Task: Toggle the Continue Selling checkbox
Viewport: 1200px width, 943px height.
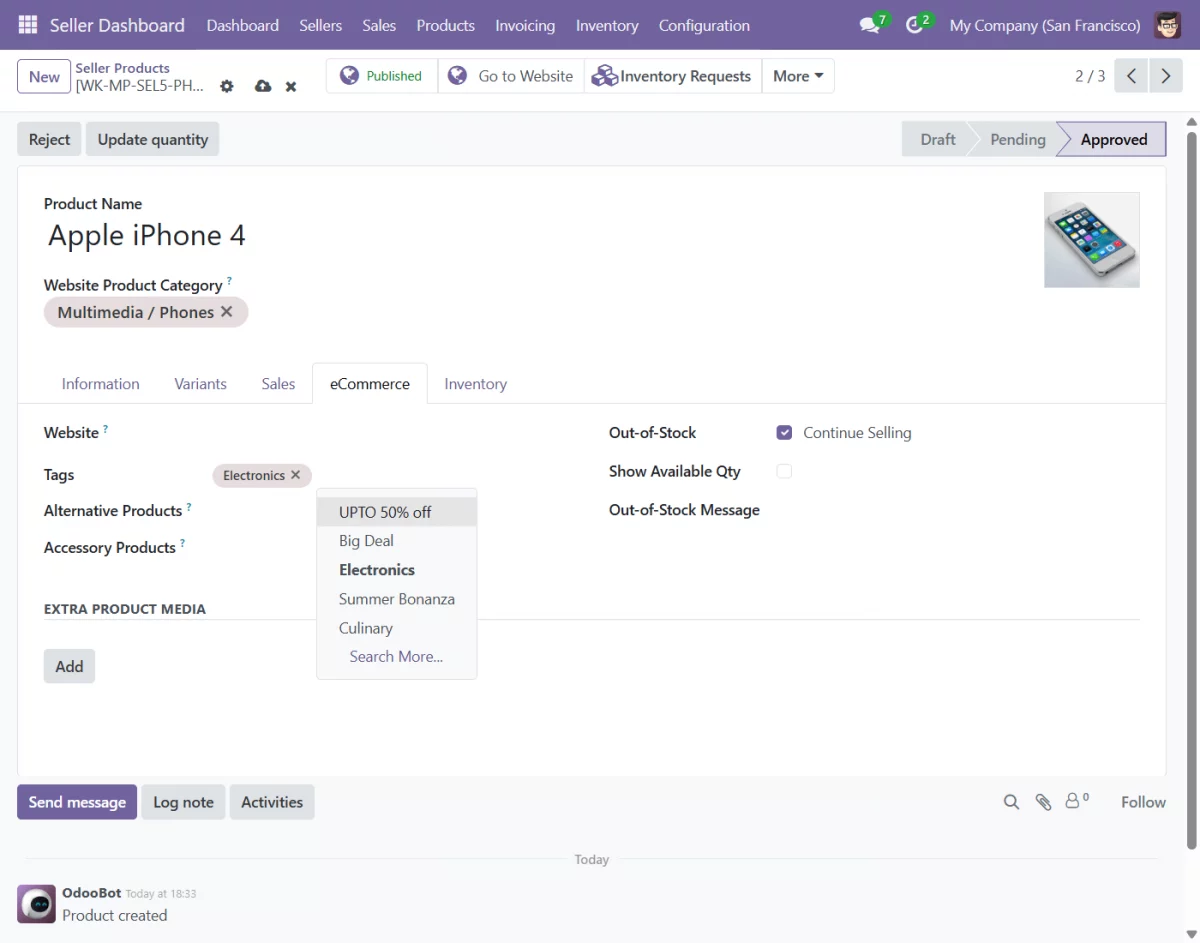Action: pos(784,433)
